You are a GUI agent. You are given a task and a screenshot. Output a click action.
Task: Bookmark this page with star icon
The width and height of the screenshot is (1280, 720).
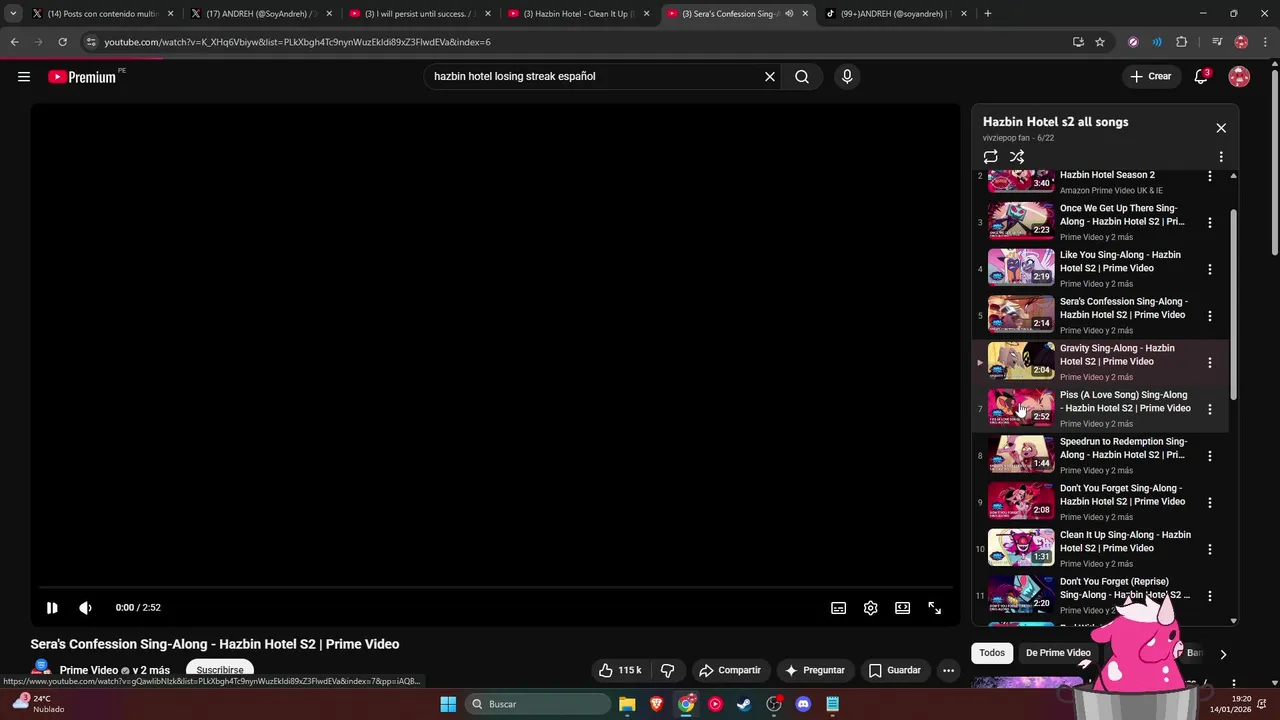click(1100, 42)
